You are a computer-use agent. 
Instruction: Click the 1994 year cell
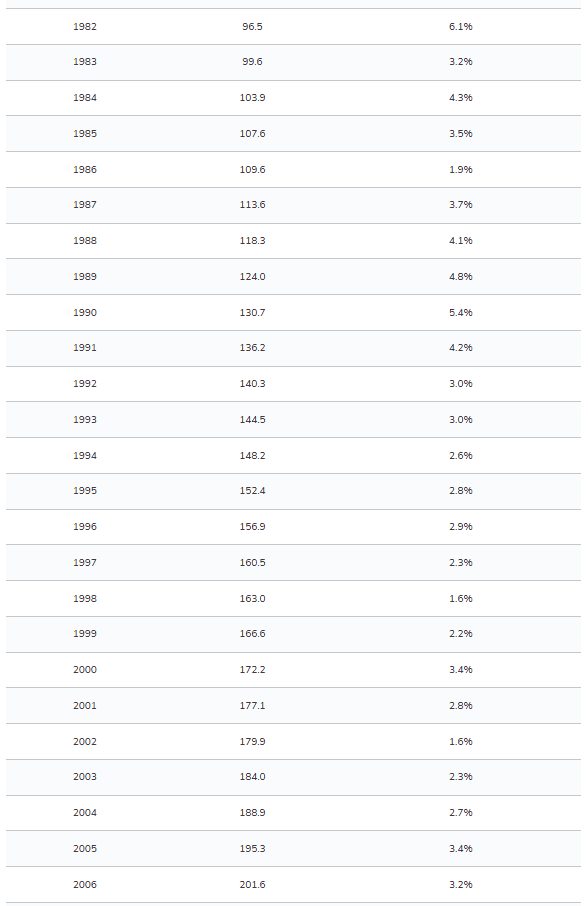coord(84,455)
